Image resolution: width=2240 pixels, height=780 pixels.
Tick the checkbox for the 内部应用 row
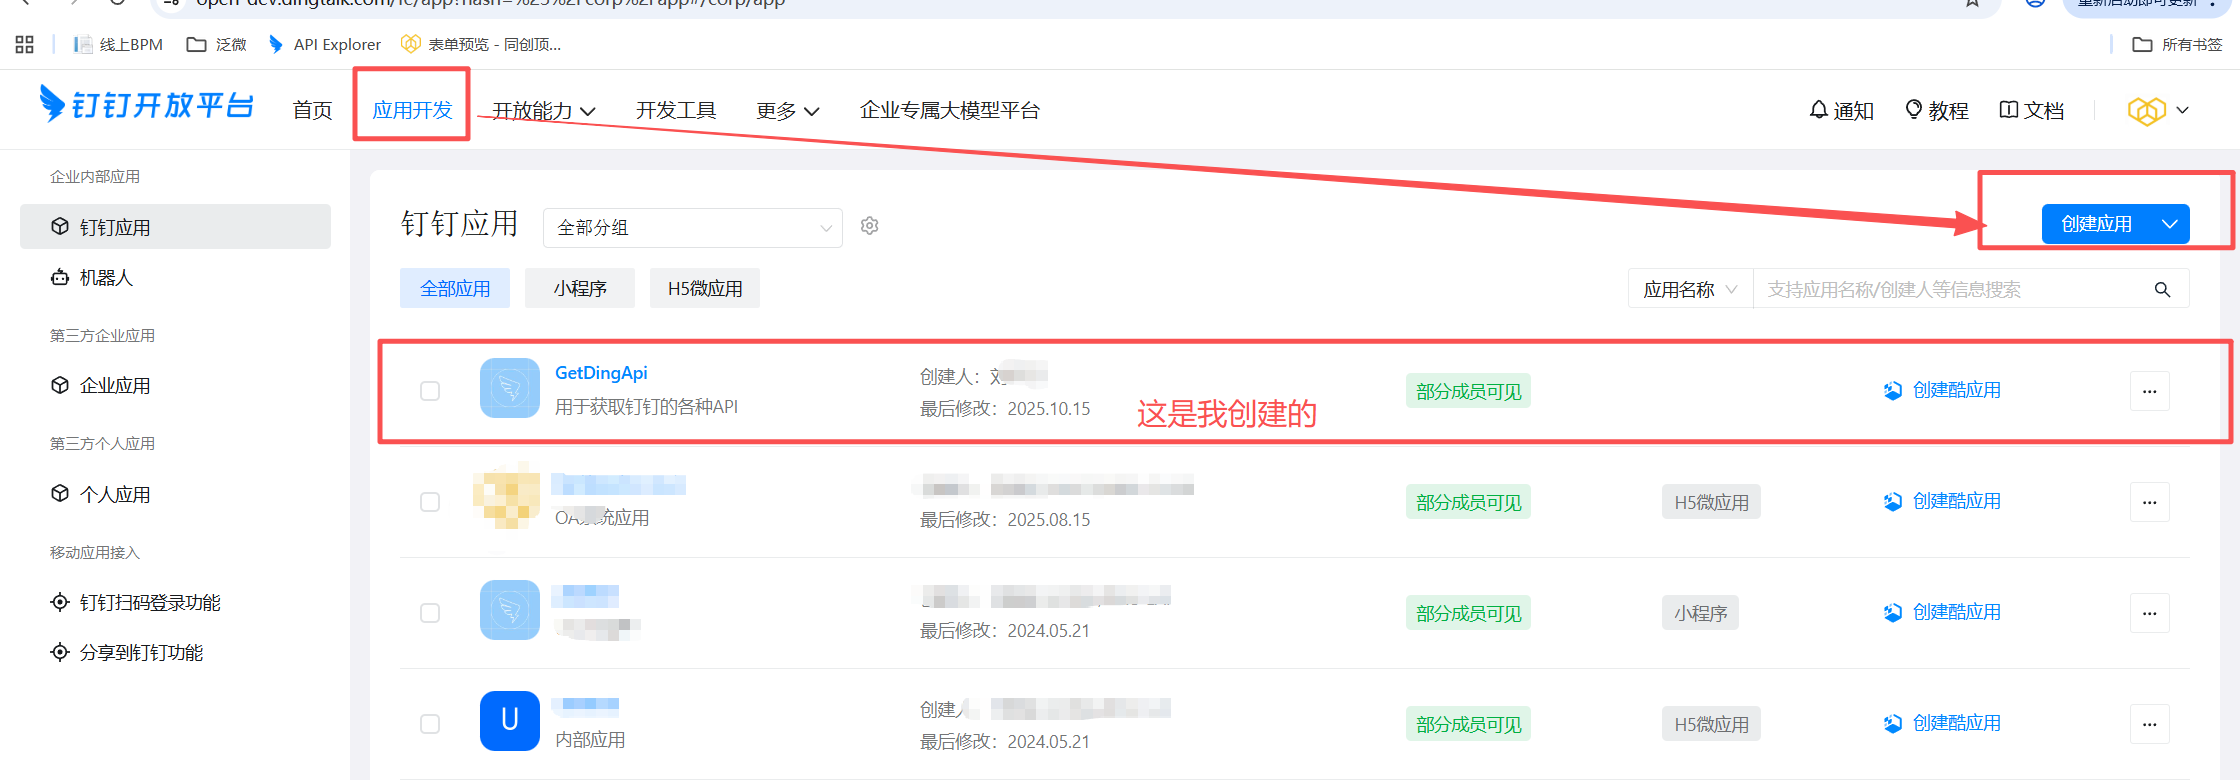[x=430, y=724]
